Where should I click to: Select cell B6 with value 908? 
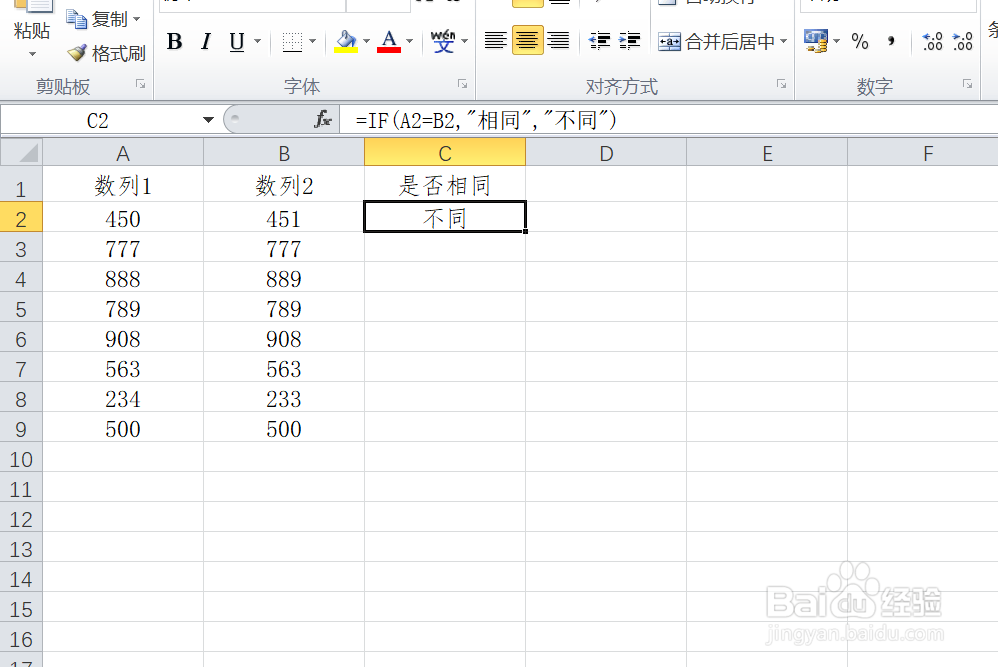point(284,339)
